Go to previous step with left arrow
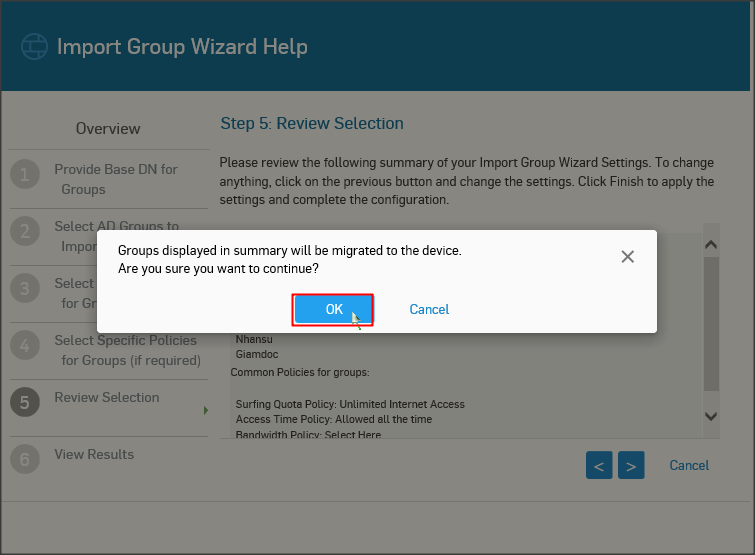 click(x=598, y=465)
